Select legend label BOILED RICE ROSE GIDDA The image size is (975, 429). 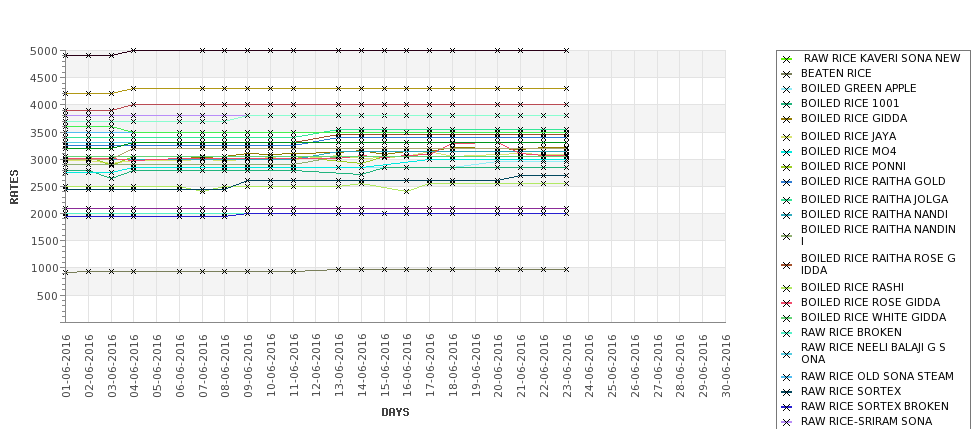(870, 302)
